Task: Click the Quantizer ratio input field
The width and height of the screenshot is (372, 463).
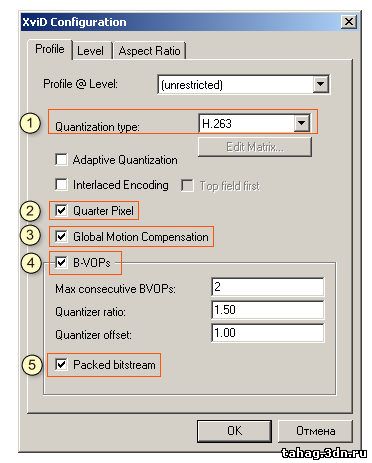Action: (x=268, y=310)
